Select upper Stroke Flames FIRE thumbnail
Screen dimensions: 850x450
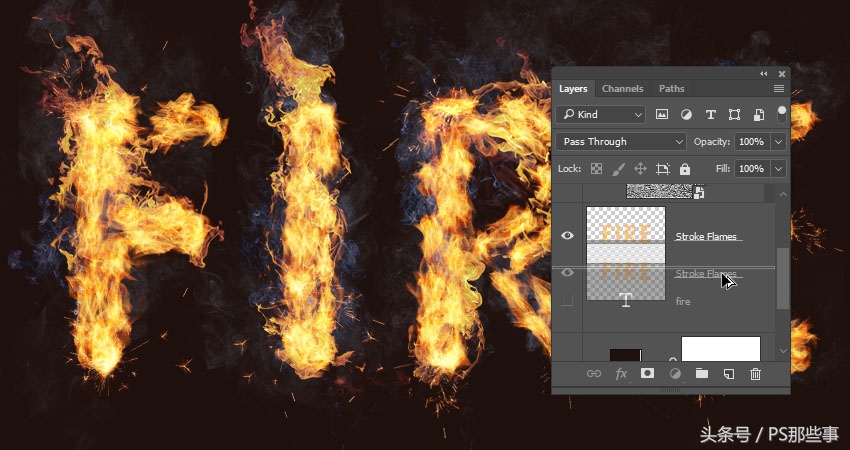626,224
